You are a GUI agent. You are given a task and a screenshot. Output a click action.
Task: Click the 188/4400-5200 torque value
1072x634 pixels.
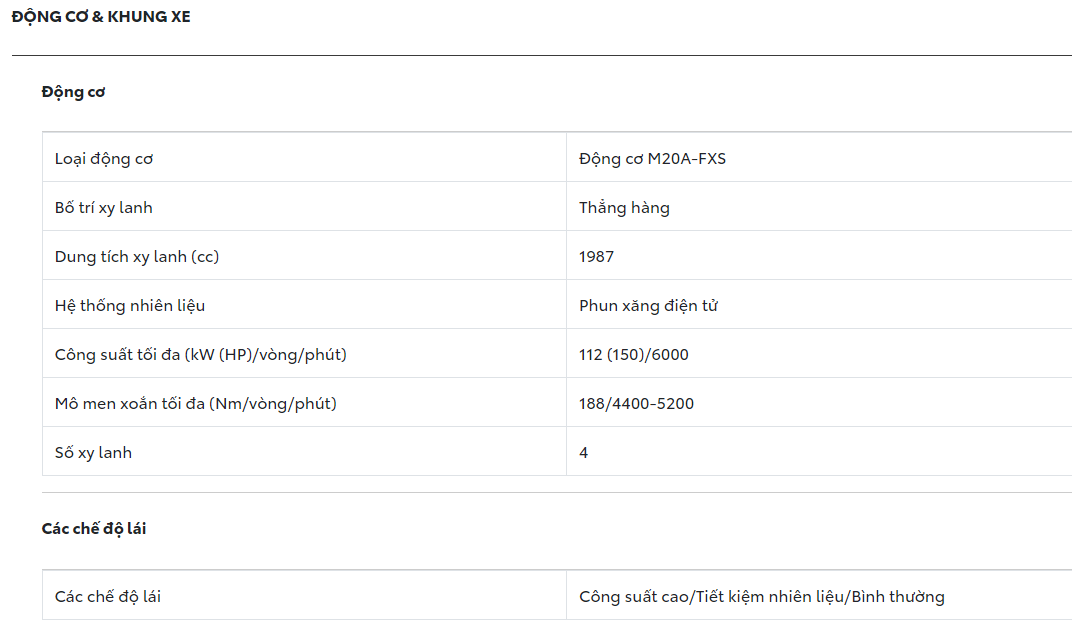[636, 403]
